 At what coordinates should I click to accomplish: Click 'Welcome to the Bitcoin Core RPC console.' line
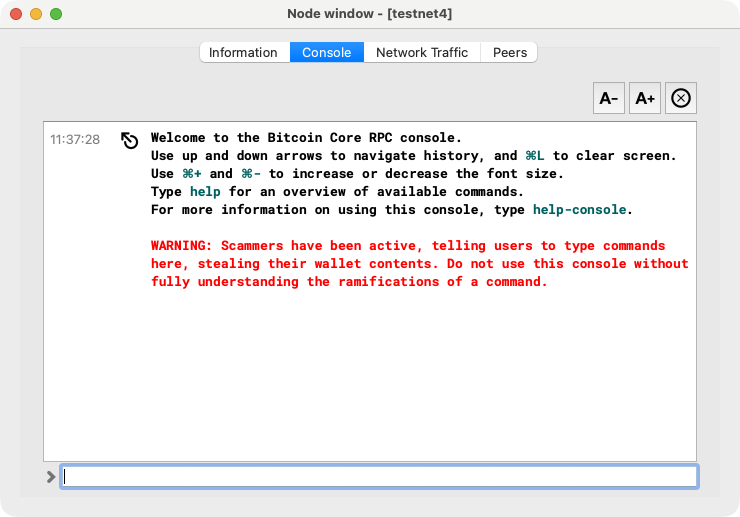(x=306, y=138)
